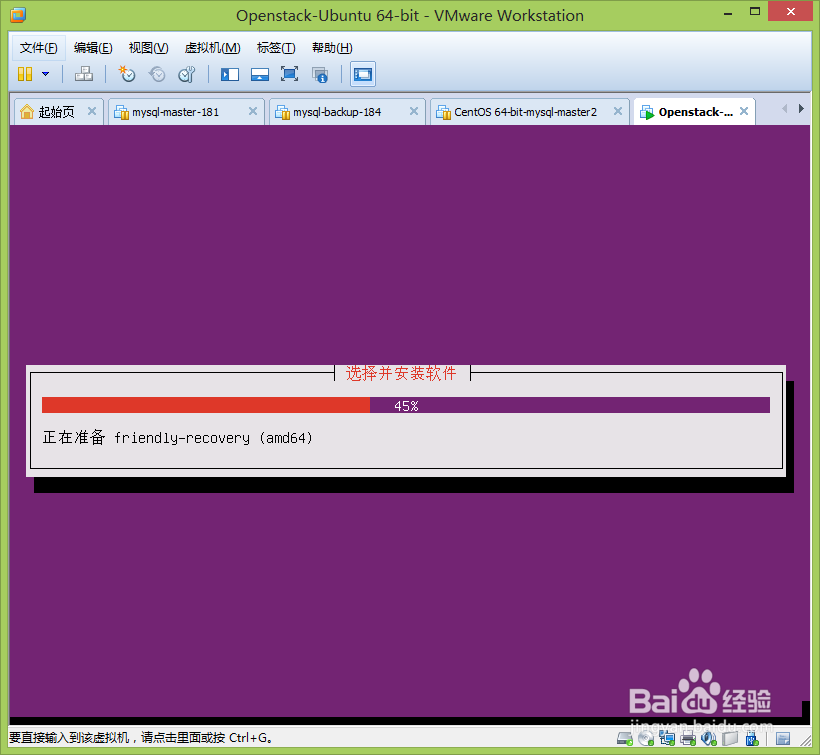Click the printer device status icon
The height and width of the screenshot is (755, 820).
click(x=688, y=740)
